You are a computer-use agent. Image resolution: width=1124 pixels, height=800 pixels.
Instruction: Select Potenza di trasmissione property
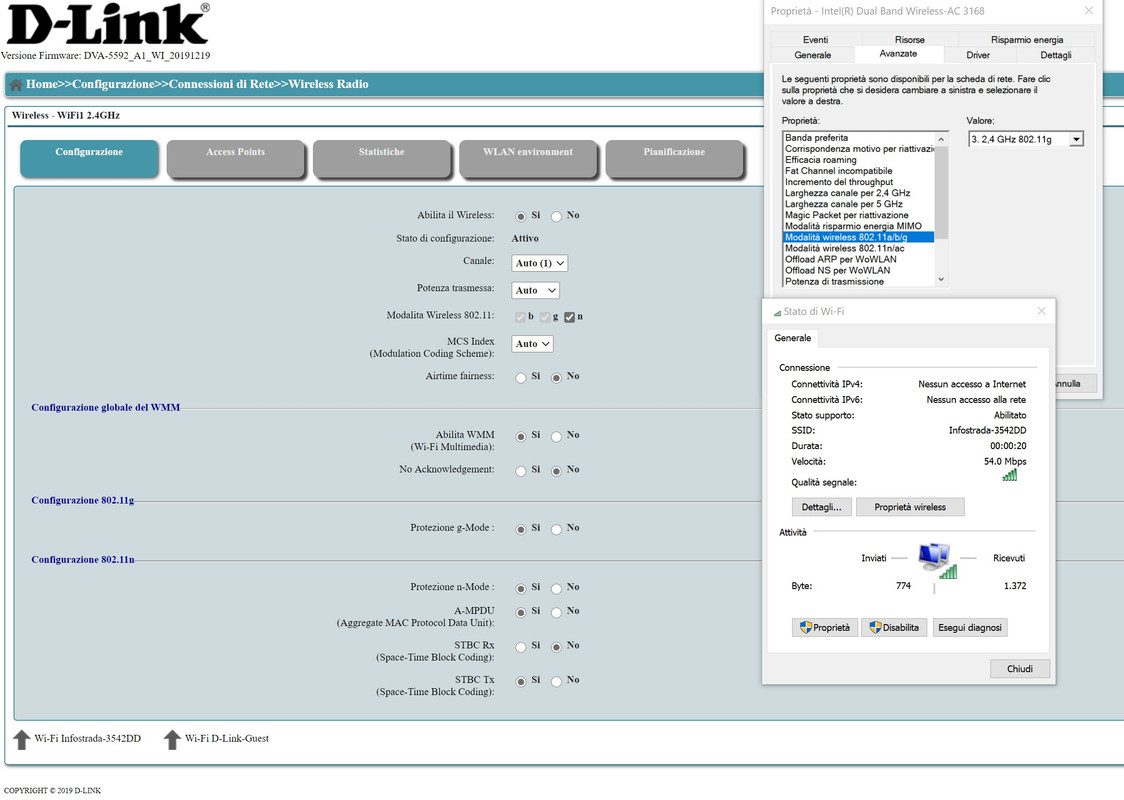coord(859,282)
